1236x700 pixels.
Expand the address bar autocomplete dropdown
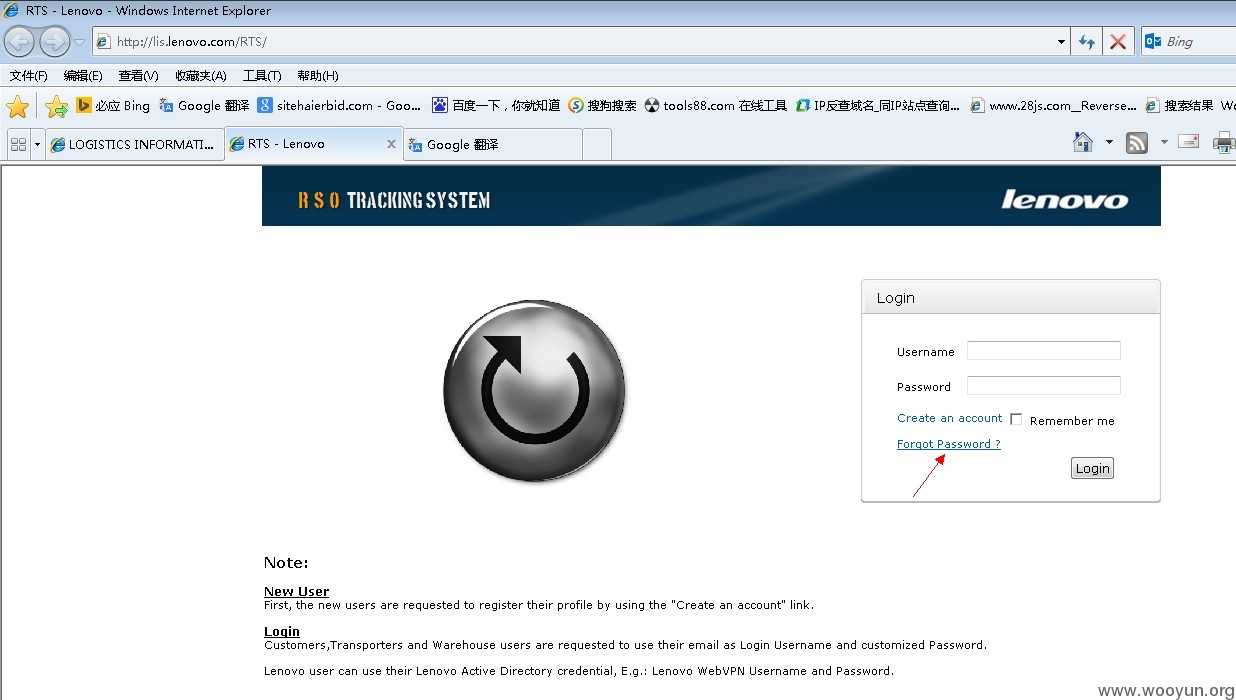coord(1061,42)
